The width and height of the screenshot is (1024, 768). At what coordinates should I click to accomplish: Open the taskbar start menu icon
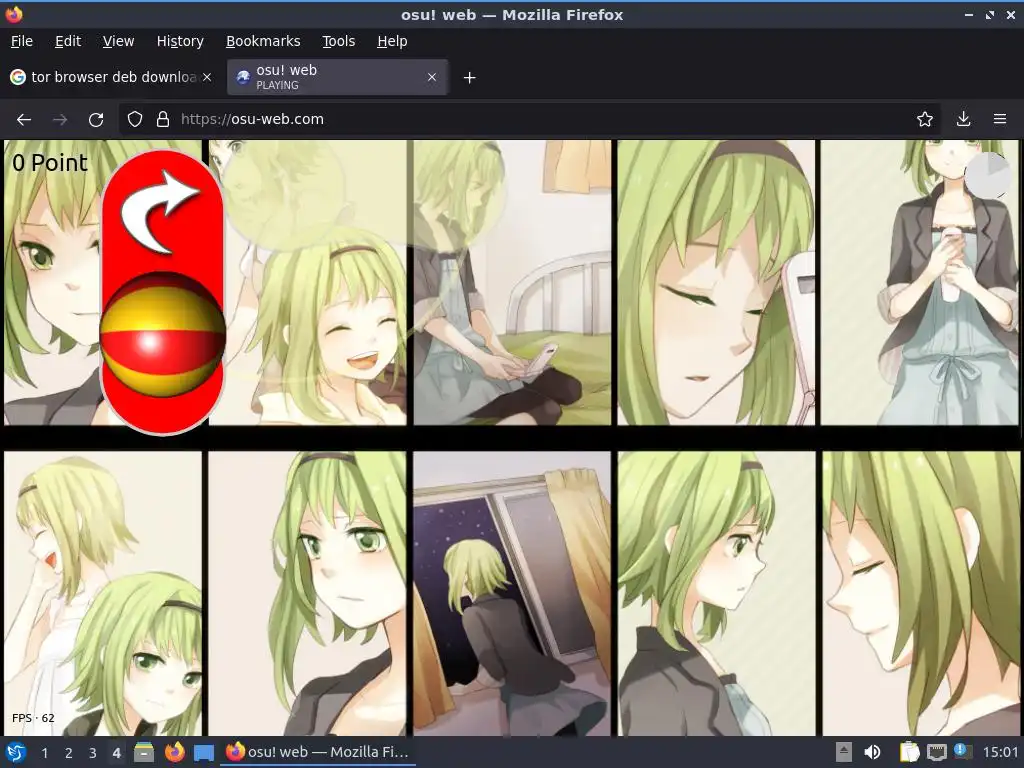pos(16,752)
